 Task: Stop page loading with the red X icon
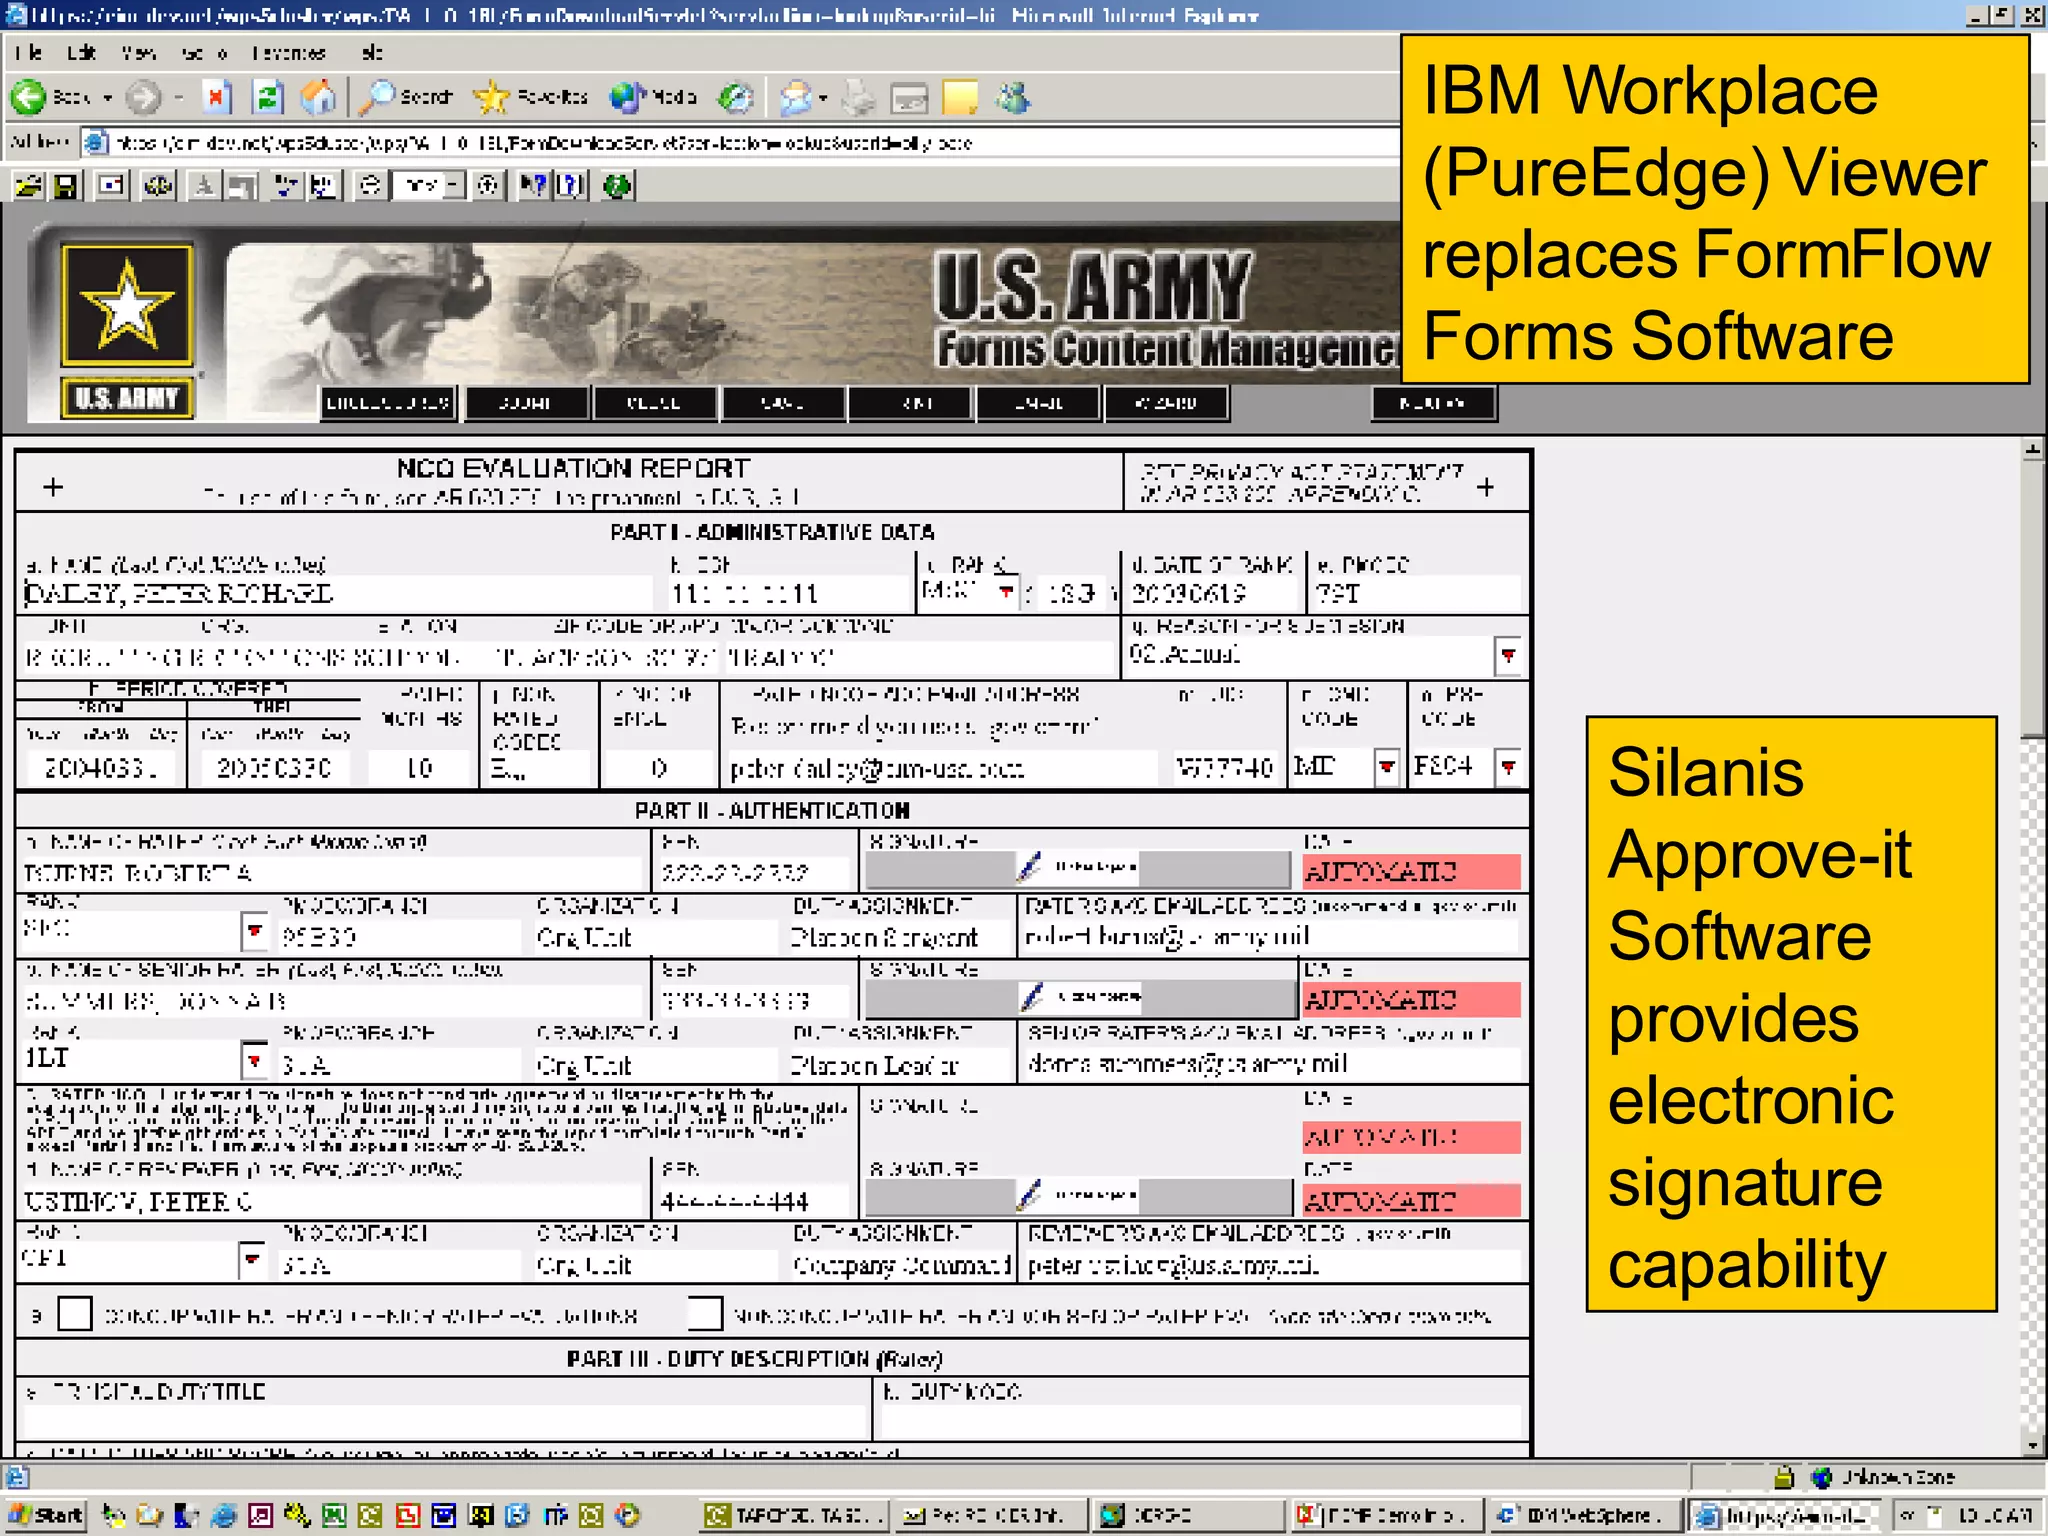216,97
